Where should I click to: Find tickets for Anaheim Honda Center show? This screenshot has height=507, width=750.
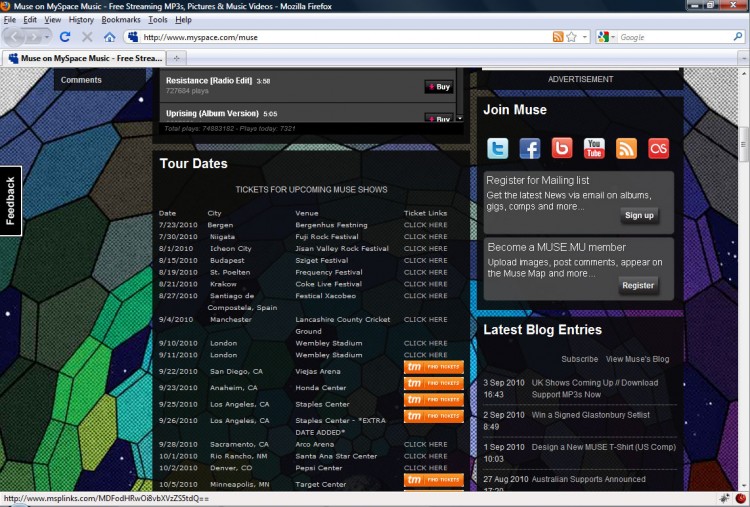pyautogui.click(x=434, y=384)
